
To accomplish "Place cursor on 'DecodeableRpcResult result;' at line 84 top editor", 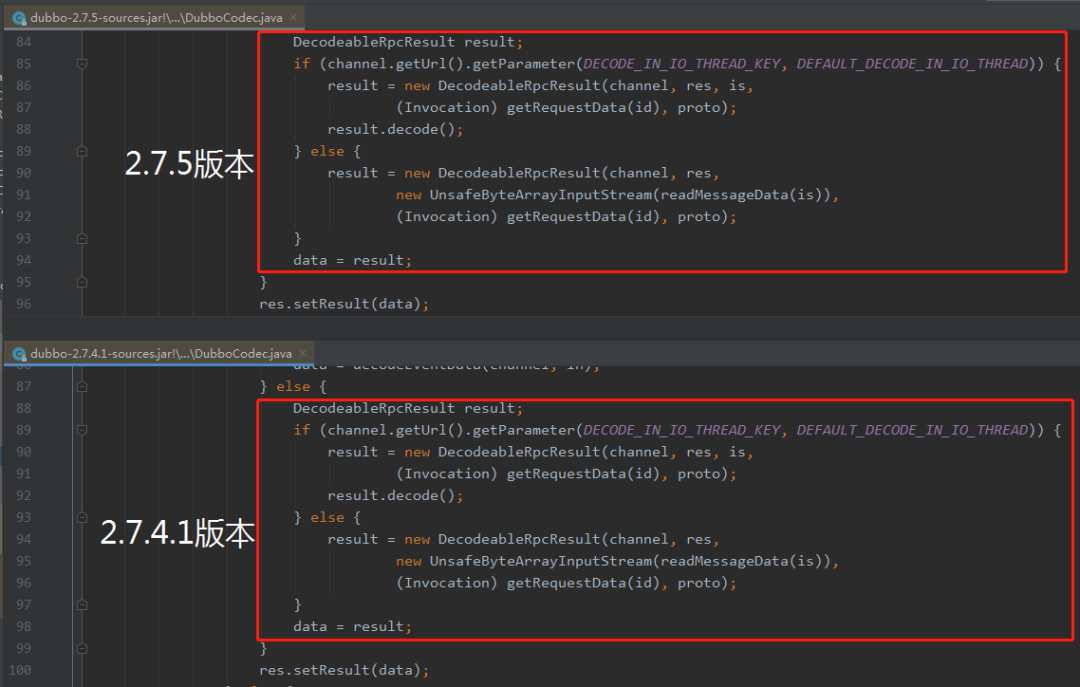I will pos(408,42).
